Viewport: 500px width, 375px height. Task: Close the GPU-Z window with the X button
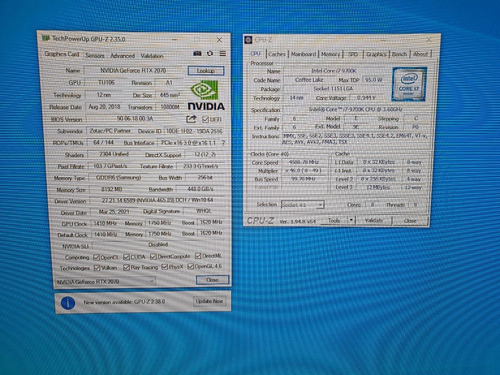point(219,40)
